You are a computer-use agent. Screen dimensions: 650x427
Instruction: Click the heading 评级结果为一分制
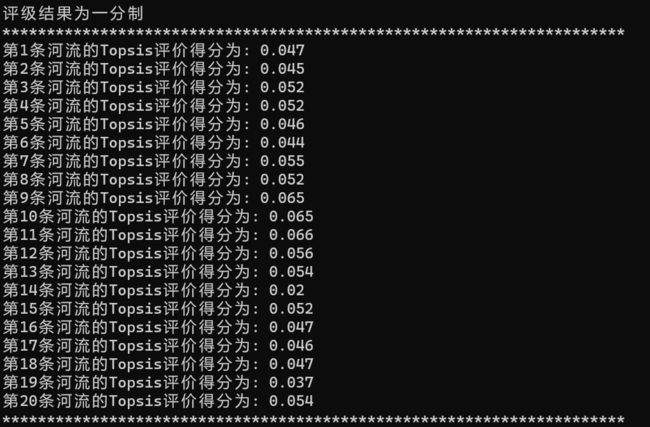pos(73,14)
